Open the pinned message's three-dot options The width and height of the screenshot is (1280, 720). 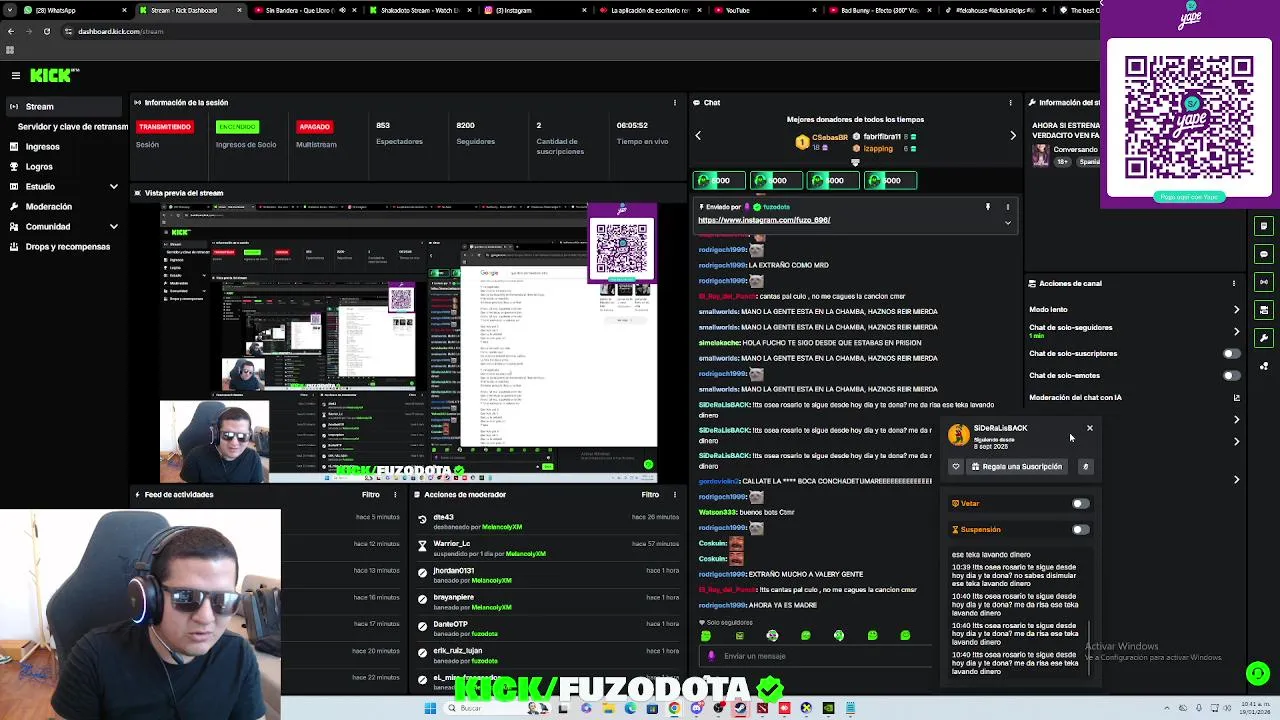1007,207
